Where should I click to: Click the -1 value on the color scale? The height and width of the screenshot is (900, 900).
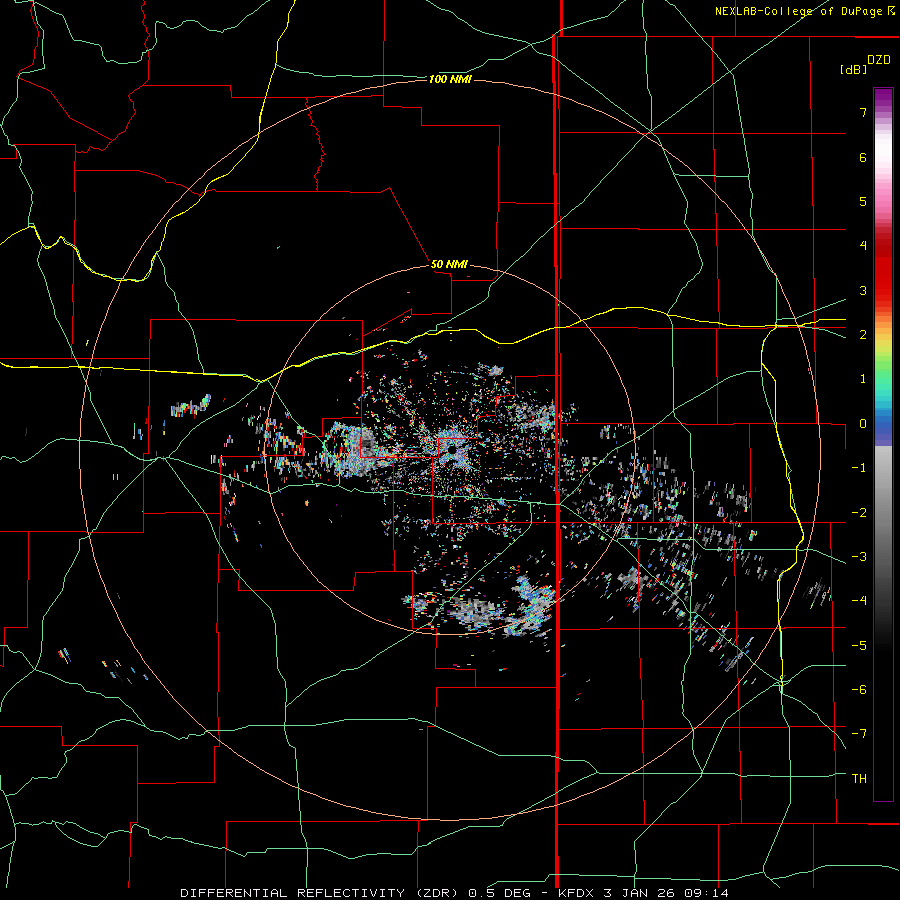pos(859,468)
